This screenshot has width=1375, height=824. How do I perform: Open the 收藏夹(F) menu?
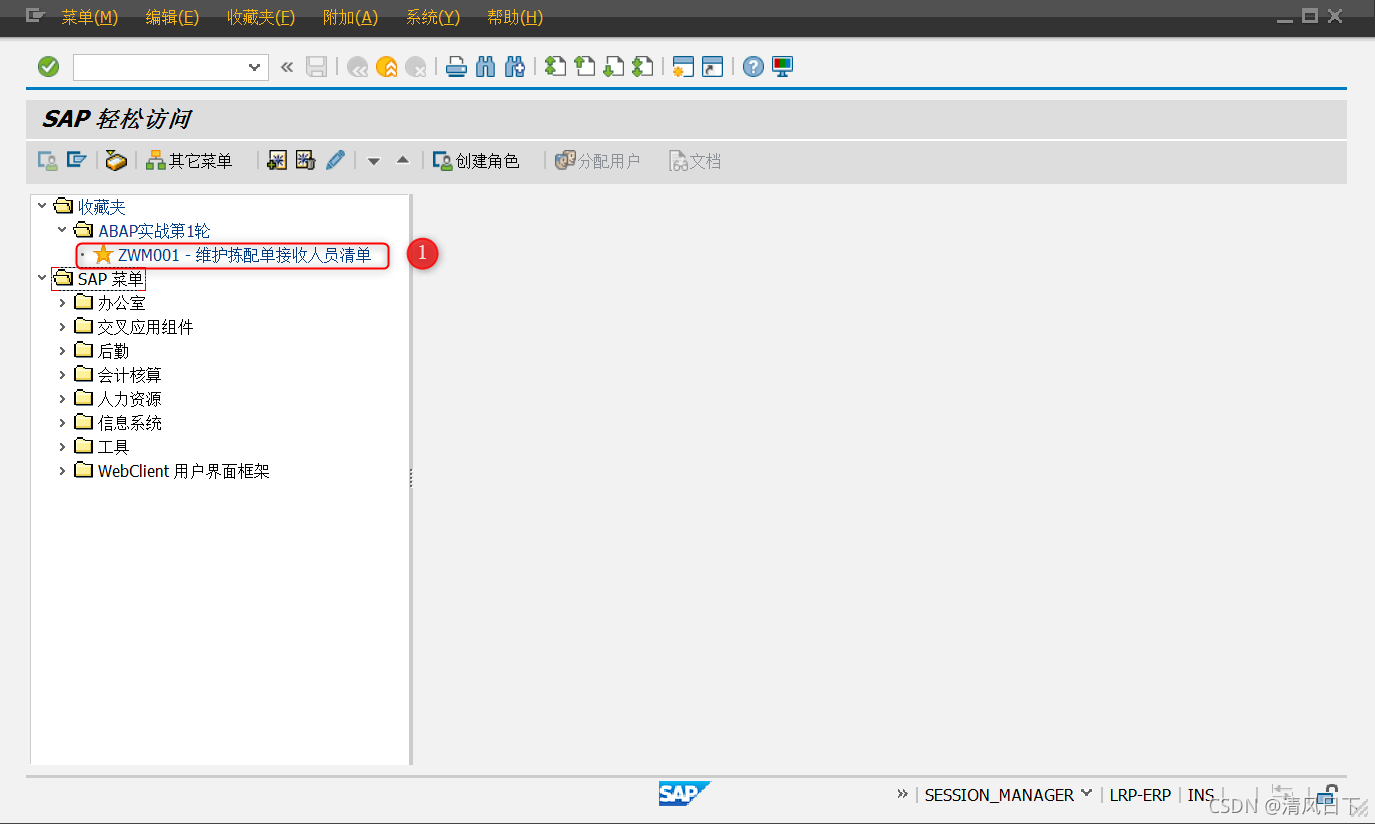click(x=261, y=17)
